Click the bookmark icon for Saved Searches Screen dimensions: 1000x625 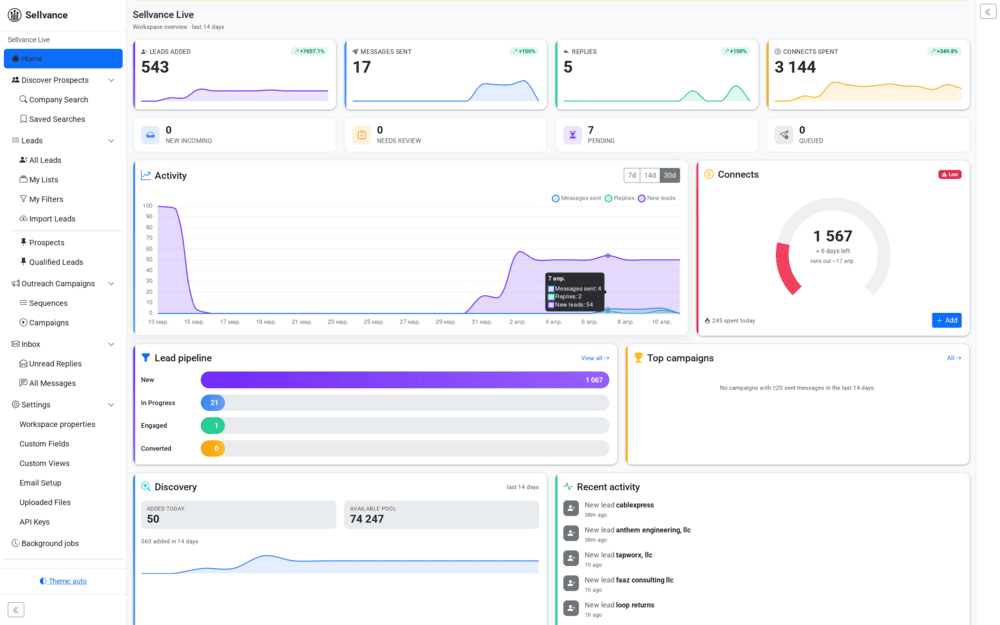click(22, 118)
